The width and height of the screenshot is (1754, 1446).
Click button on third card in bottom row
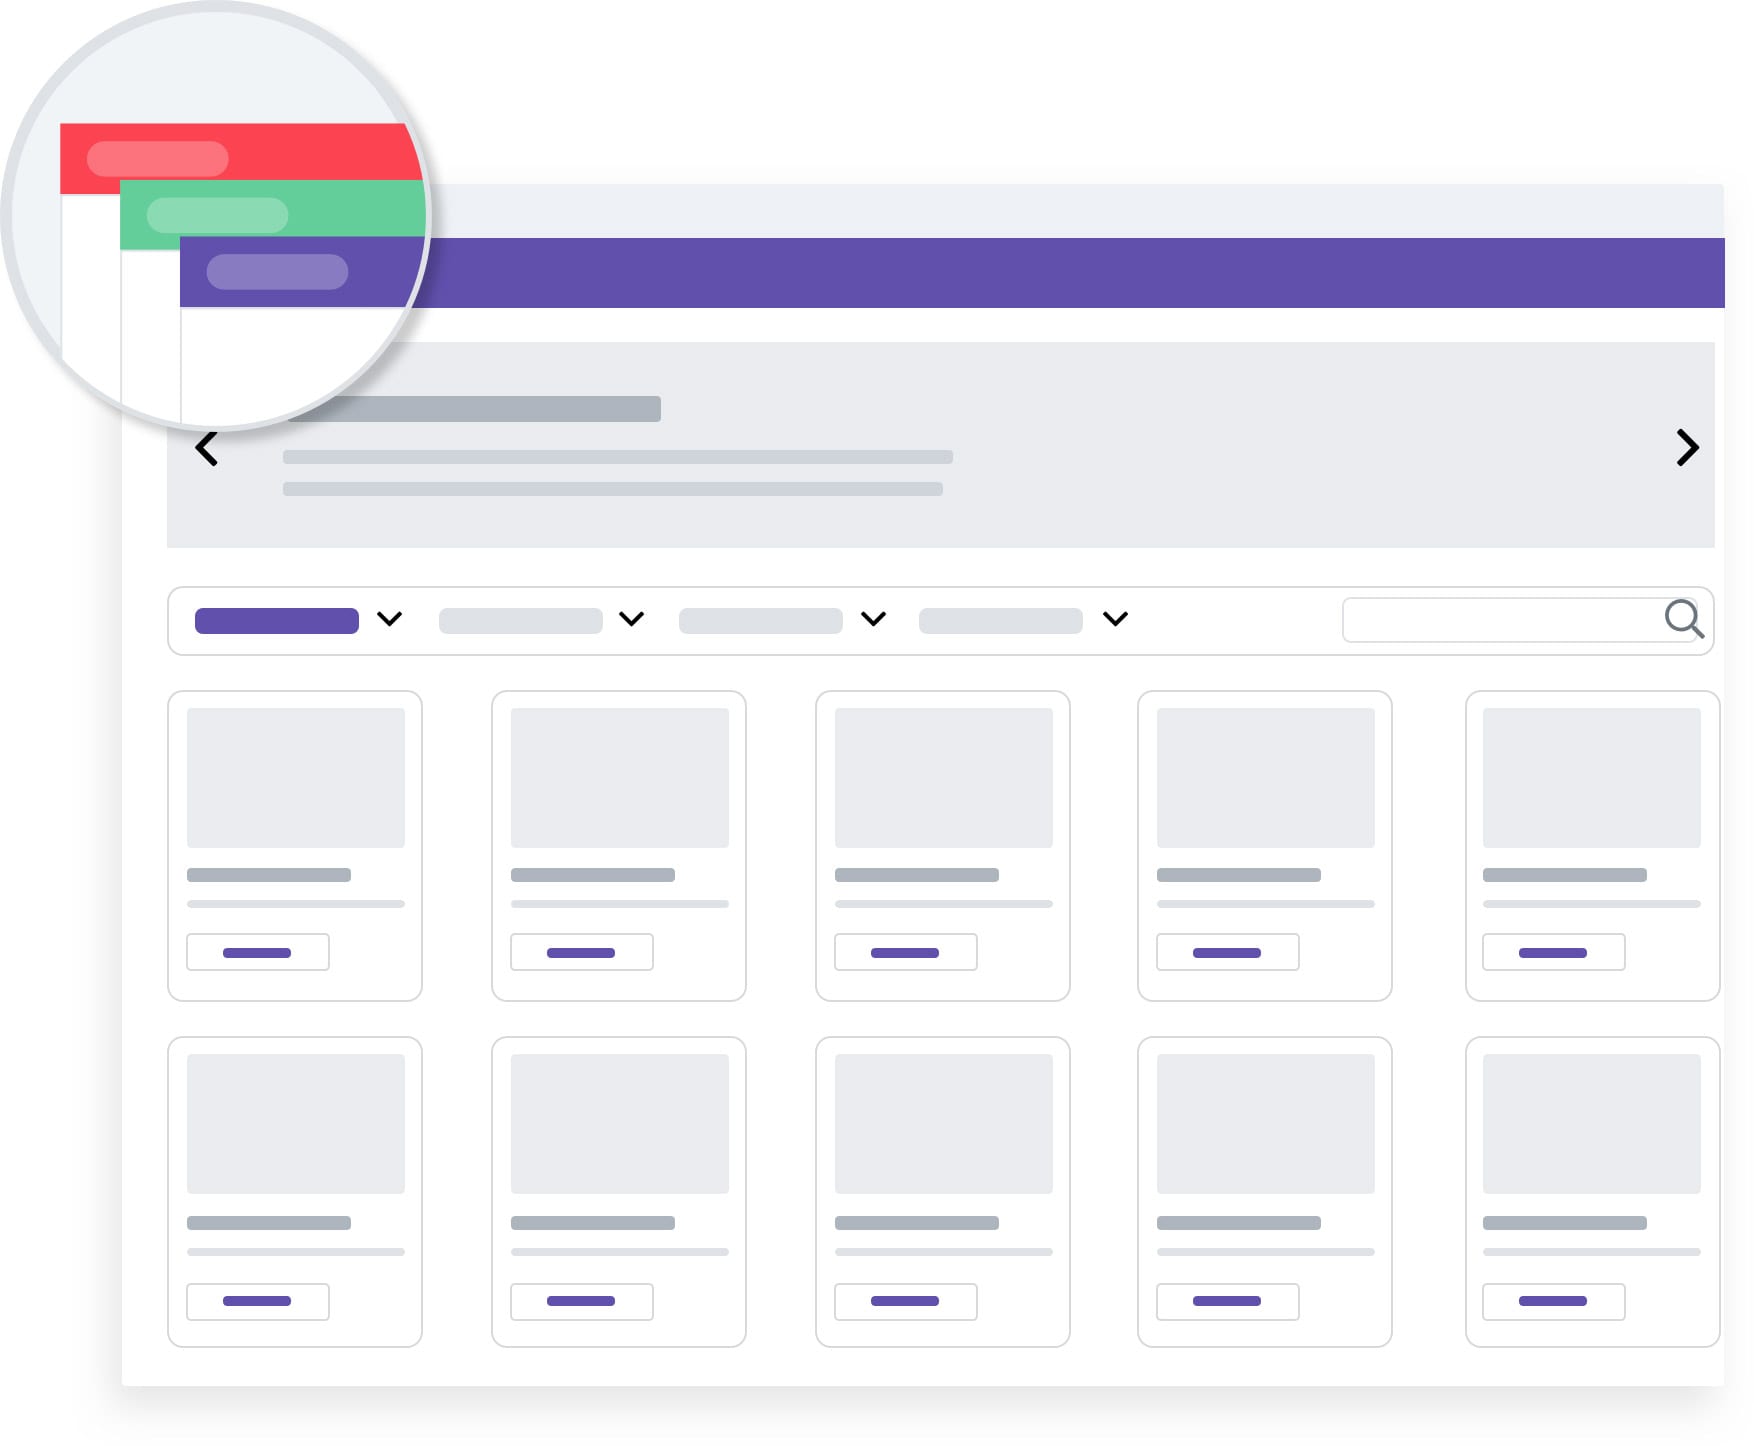pyautogui.click(x=906, y=1302)
